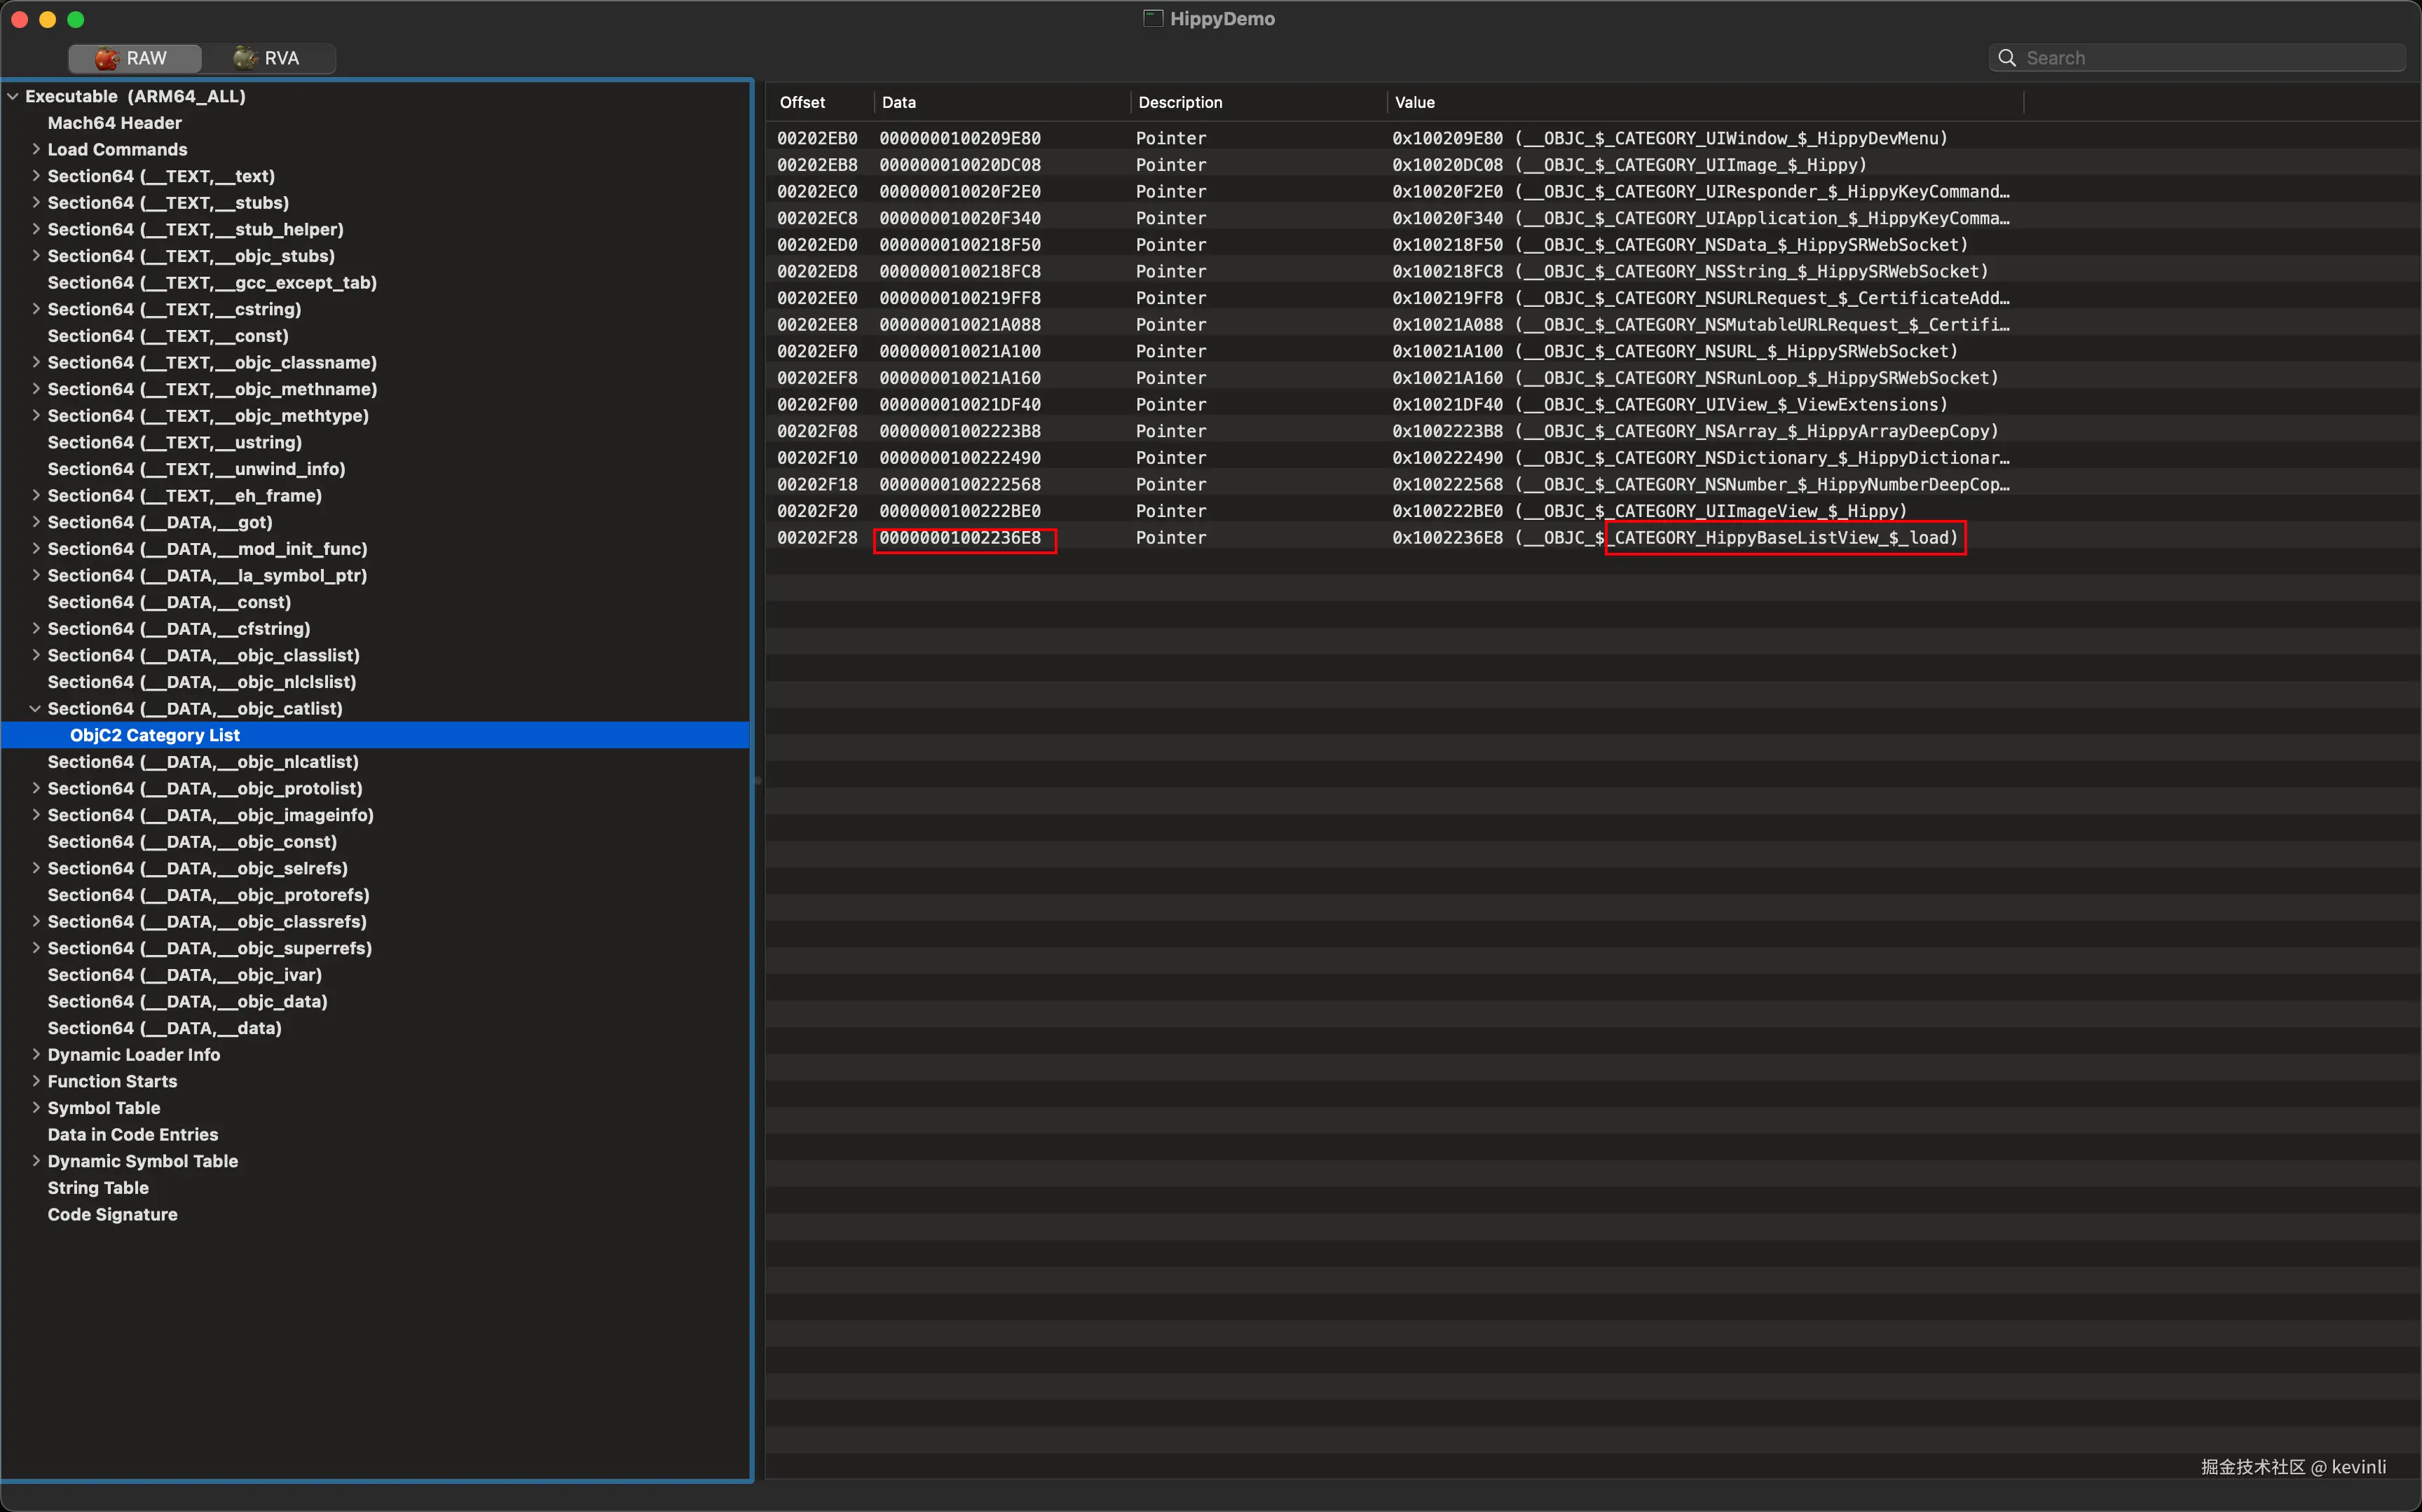
Task: Expand the Load Commands node
Action: (36, 149)
